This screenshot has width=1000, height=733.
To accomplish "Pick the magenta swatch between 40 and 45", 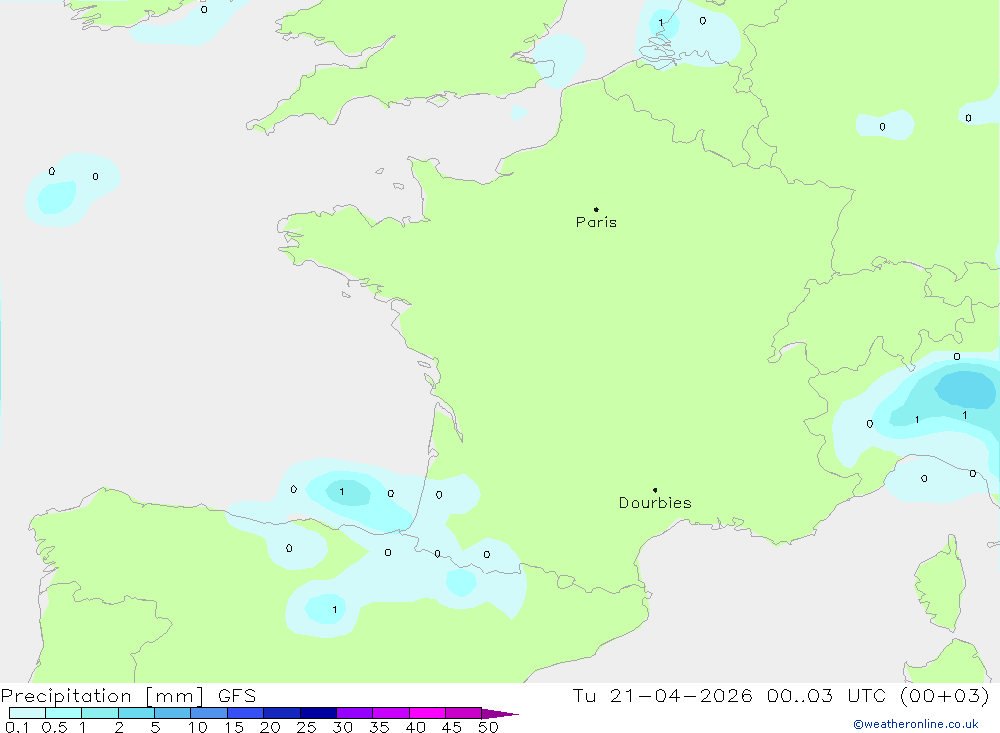I will click(x=427, y=713).
